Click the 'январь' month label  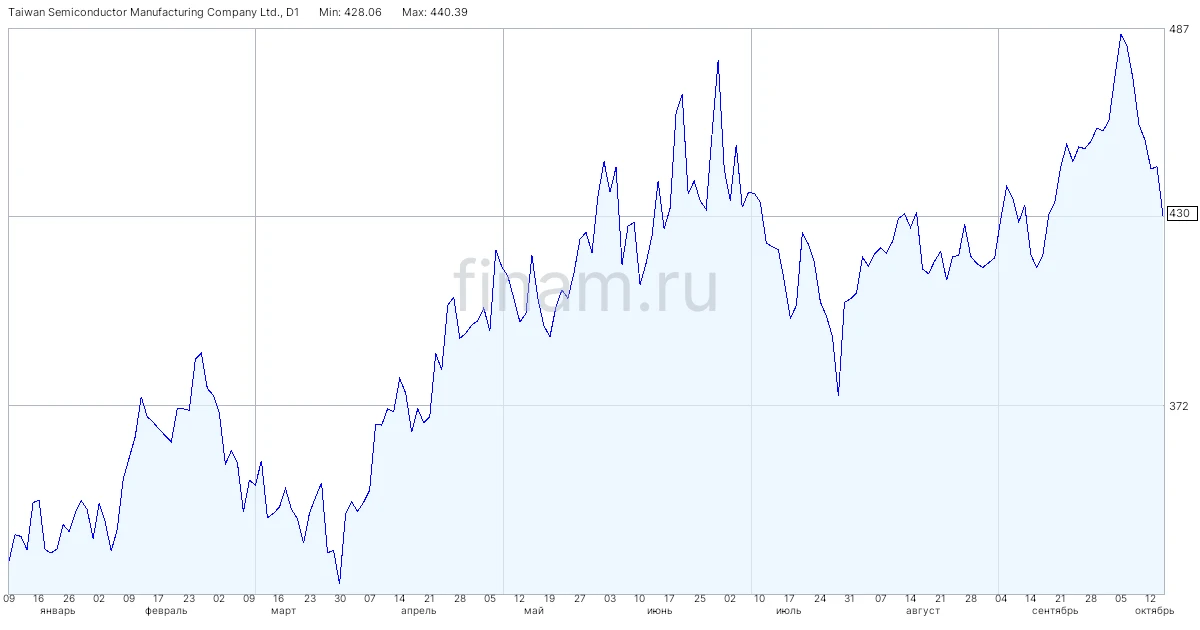57,610
